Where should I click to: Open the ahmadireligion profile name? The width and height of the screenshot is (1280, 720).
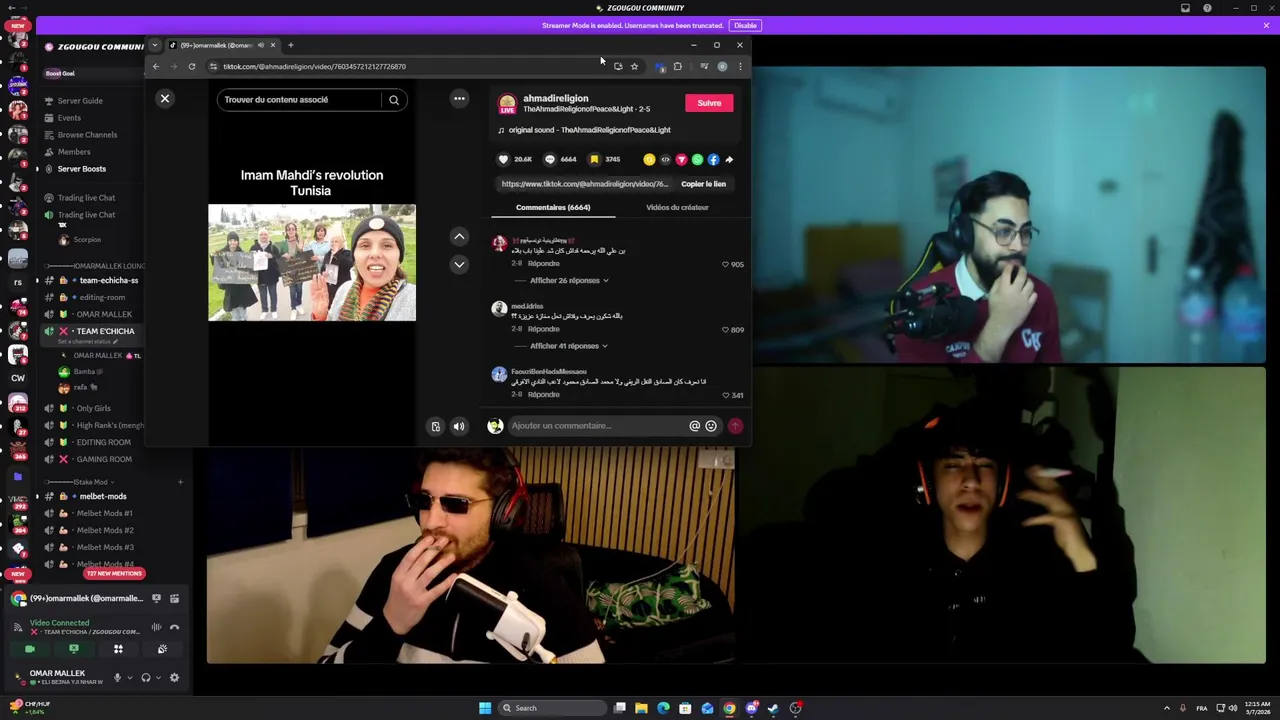pos(556,99)
